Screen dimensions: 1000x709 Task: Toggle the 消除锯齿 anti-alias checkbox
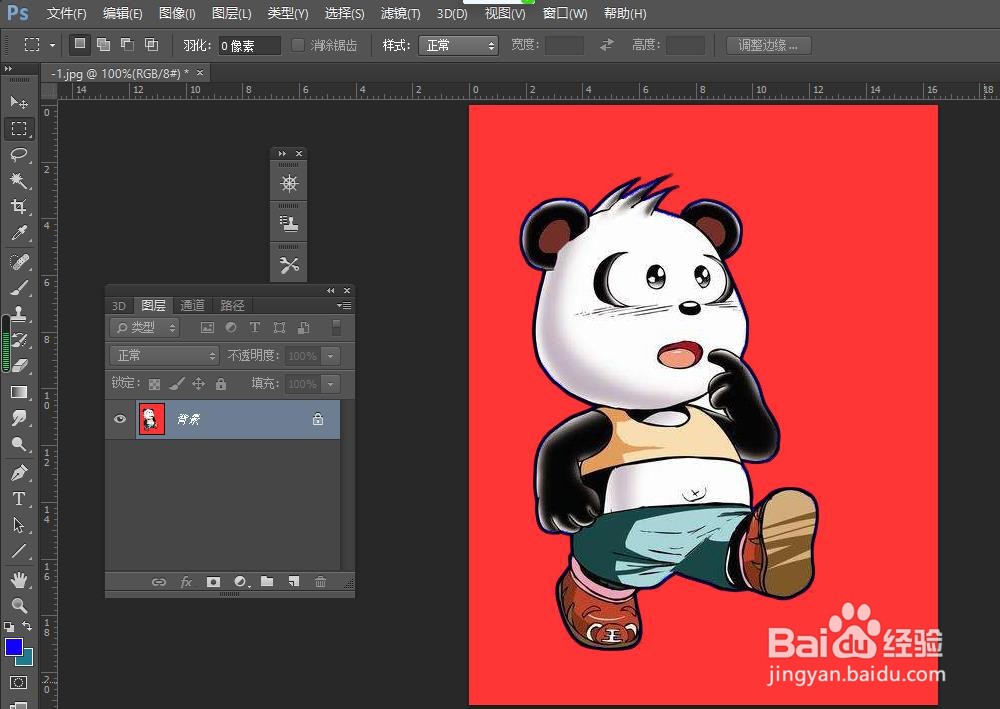[297, 45]
